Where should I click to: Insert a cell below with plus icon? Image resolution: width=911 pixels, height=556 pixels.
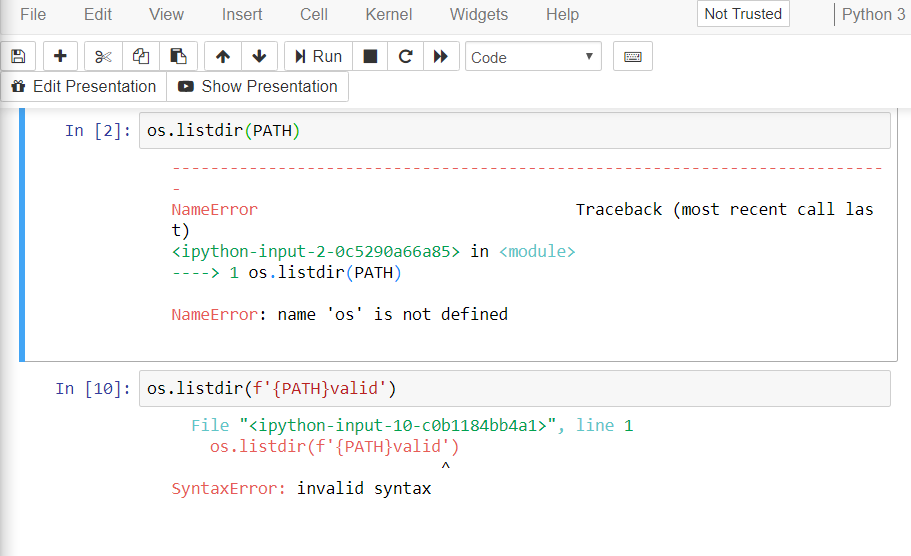pyautogui.click(x=60, y=57)
